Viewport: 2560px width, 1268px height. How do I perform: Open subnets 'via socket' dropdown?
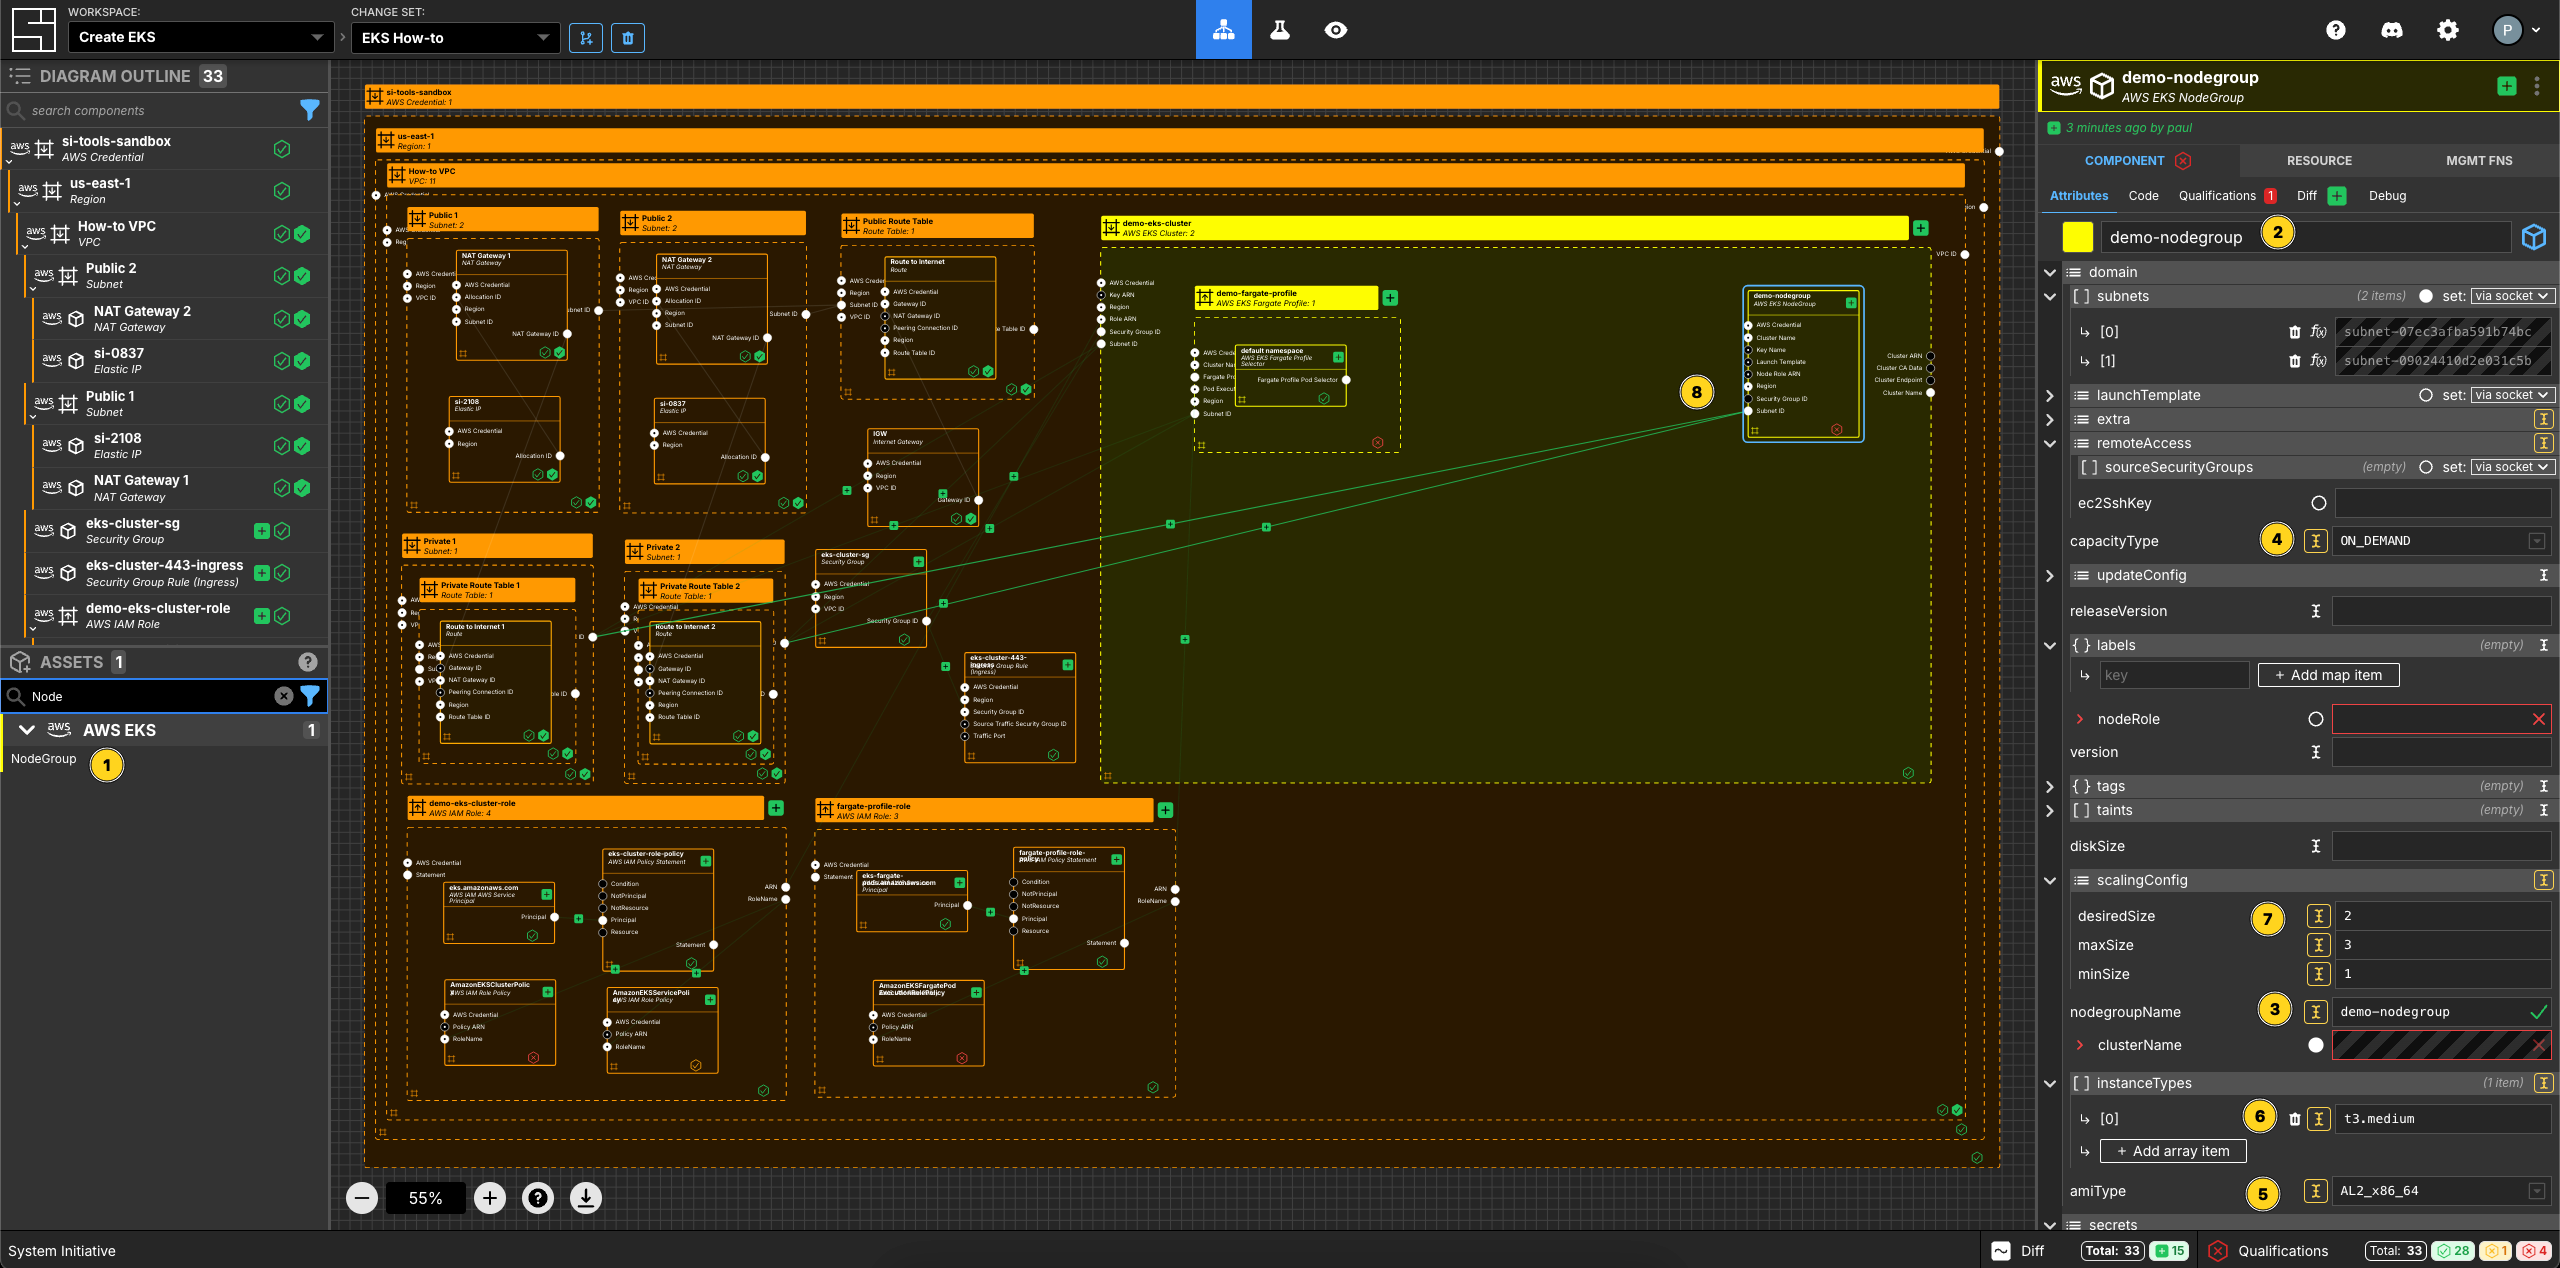click(x=2512, y=296)
